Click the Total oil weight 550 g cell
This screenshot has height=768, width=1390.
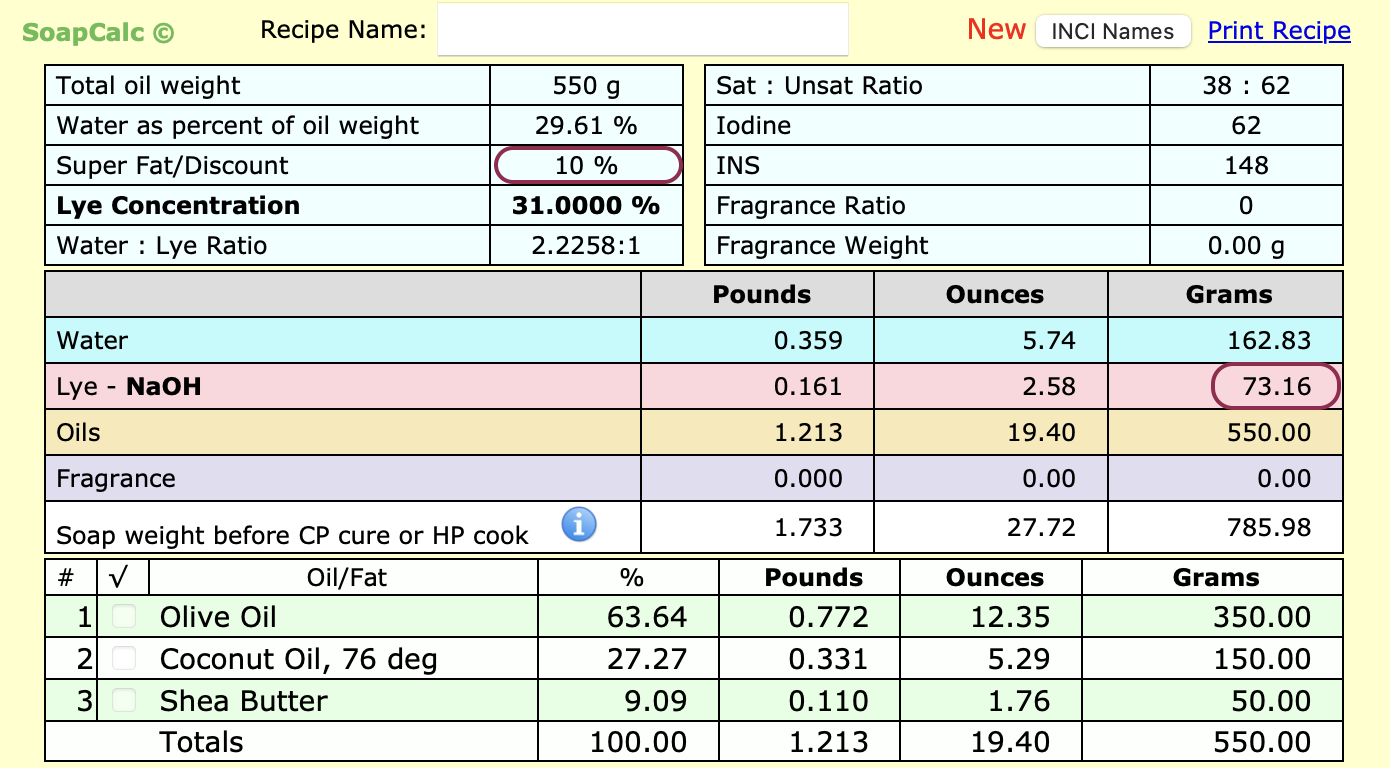[x=586, y=86]
